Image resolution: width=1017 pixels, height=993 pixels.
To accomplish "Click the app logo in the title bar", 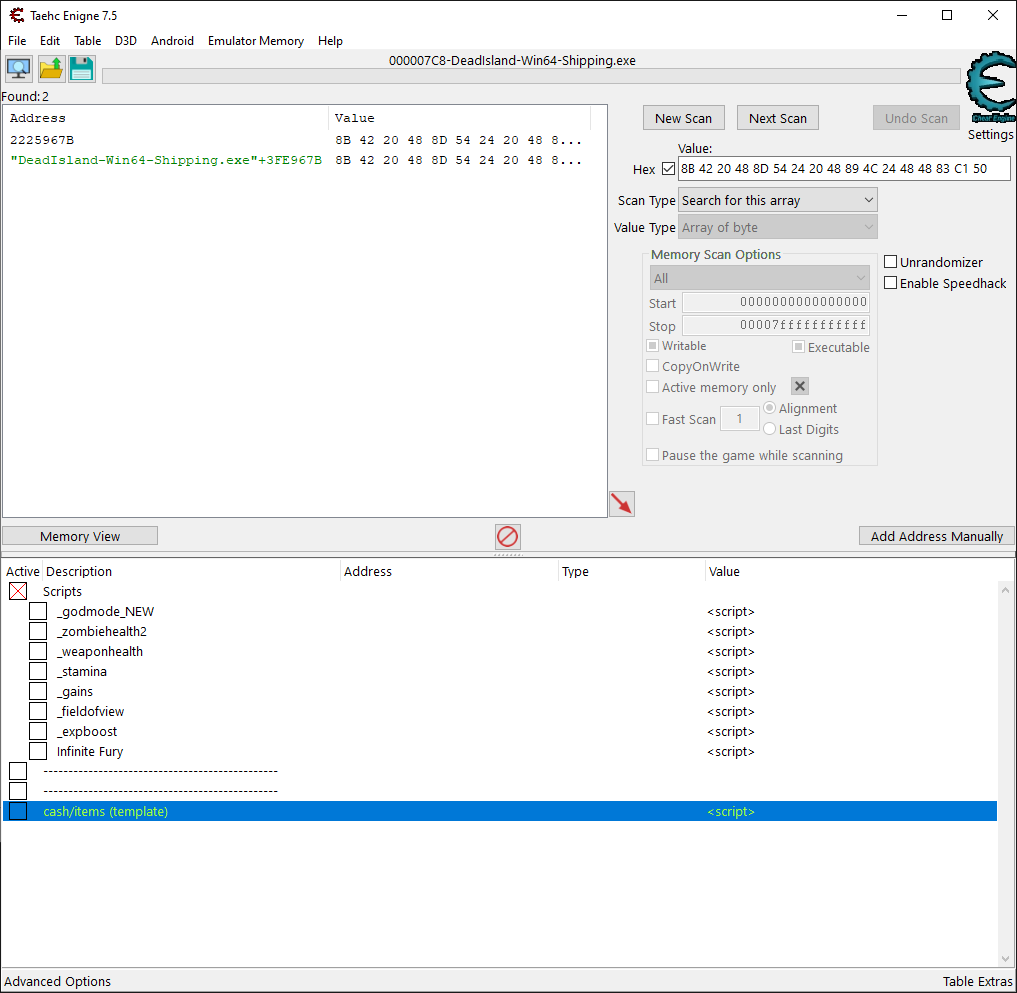I will coord(15,15).
